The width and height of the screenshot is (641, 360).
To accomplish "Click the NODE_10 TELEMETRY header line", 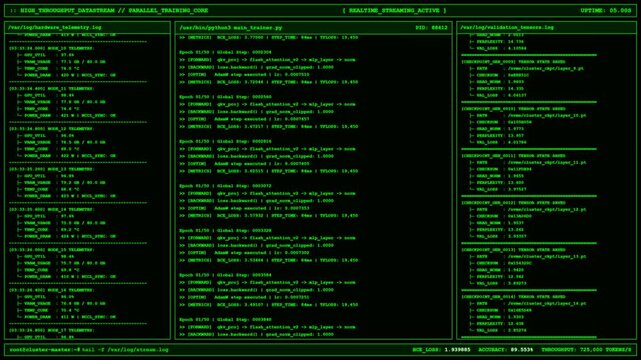I will (x=52, y=48).
